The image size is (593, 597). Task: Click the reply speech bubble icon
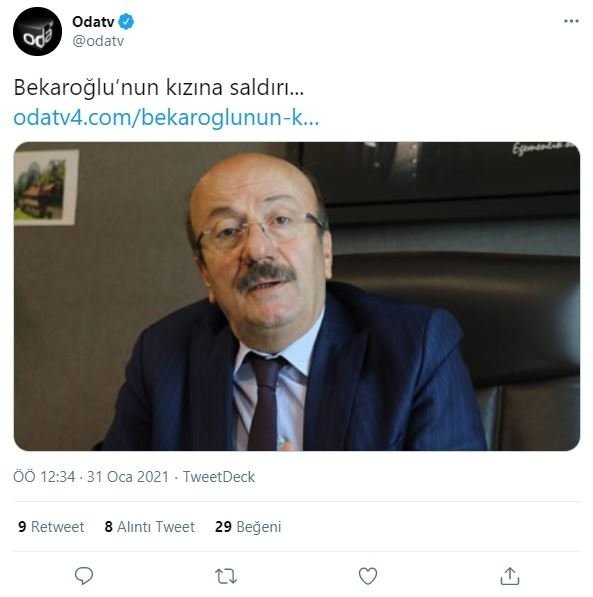84,576
